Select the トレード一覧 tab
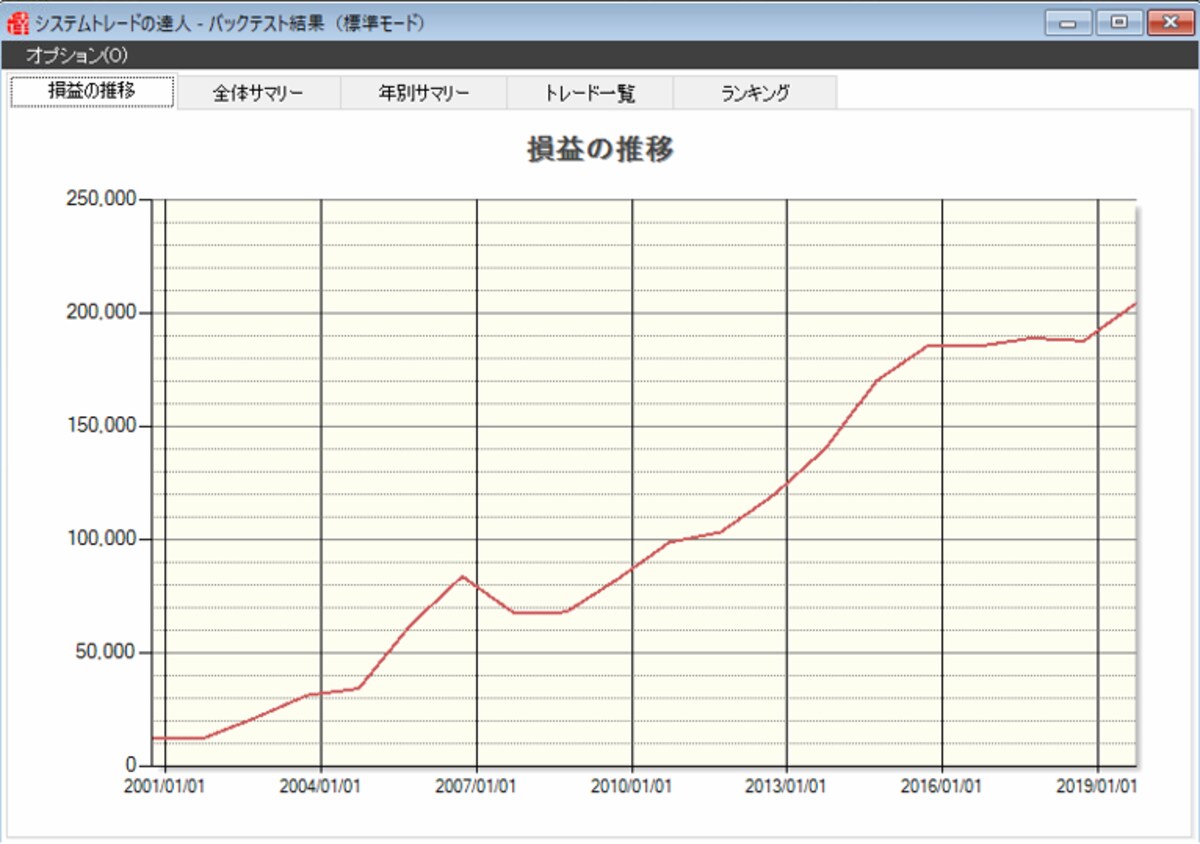 590,93
